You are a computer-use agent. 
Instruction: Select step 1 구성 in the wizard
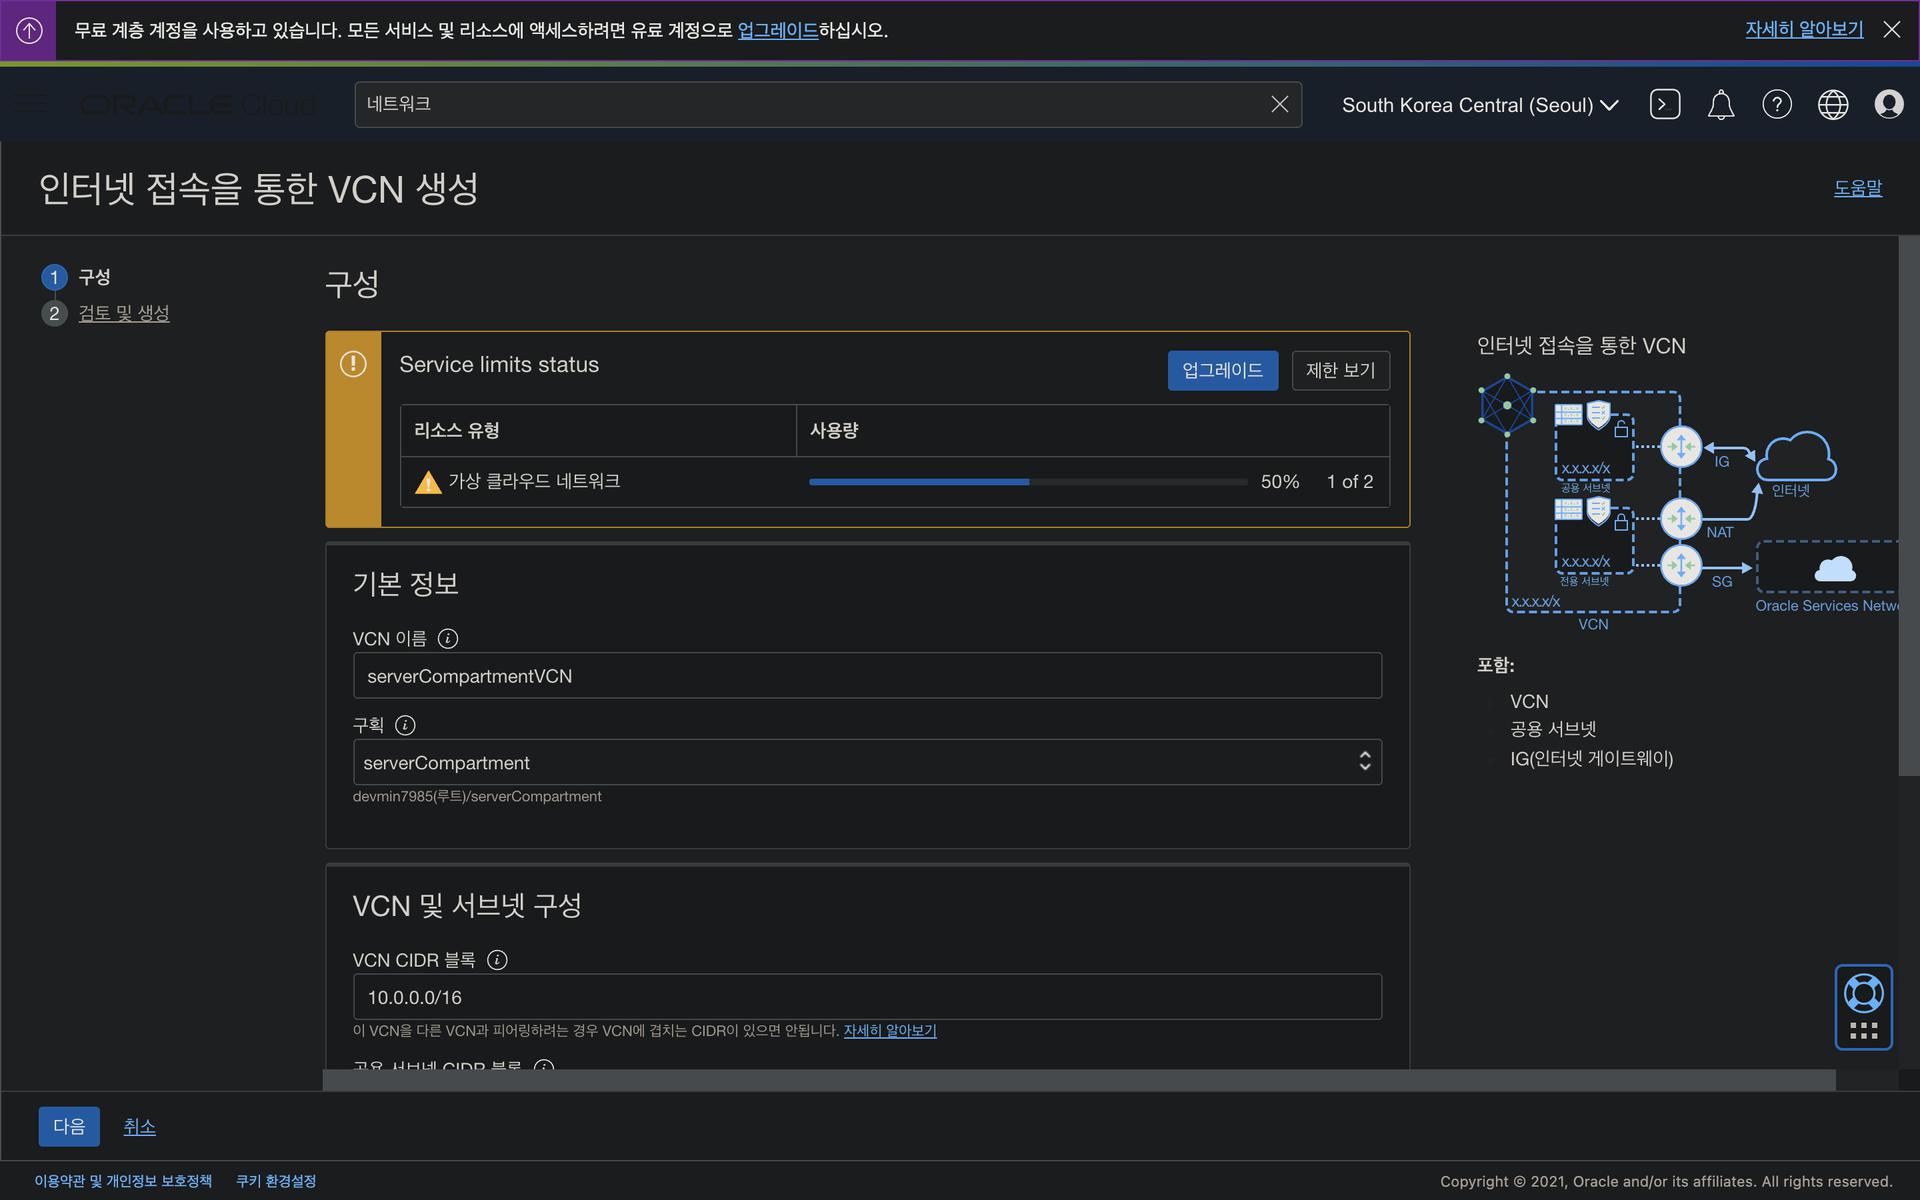[x=94, y=277]
